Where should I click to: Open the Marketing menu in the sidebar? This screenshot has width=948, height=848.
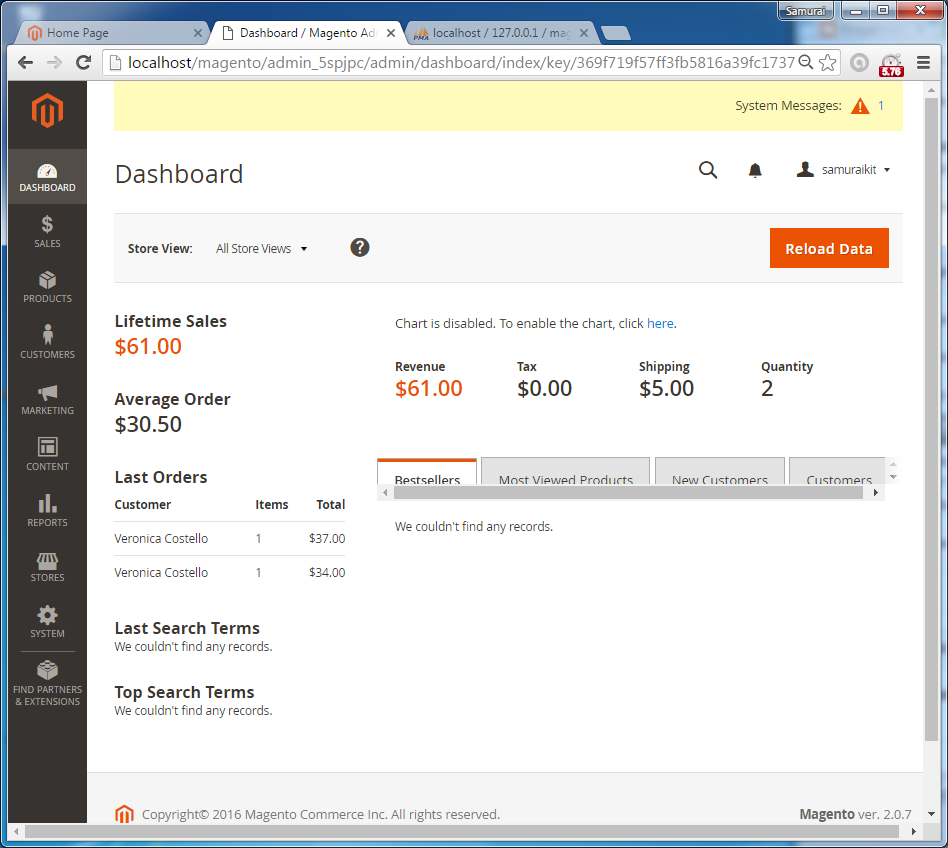47,399
